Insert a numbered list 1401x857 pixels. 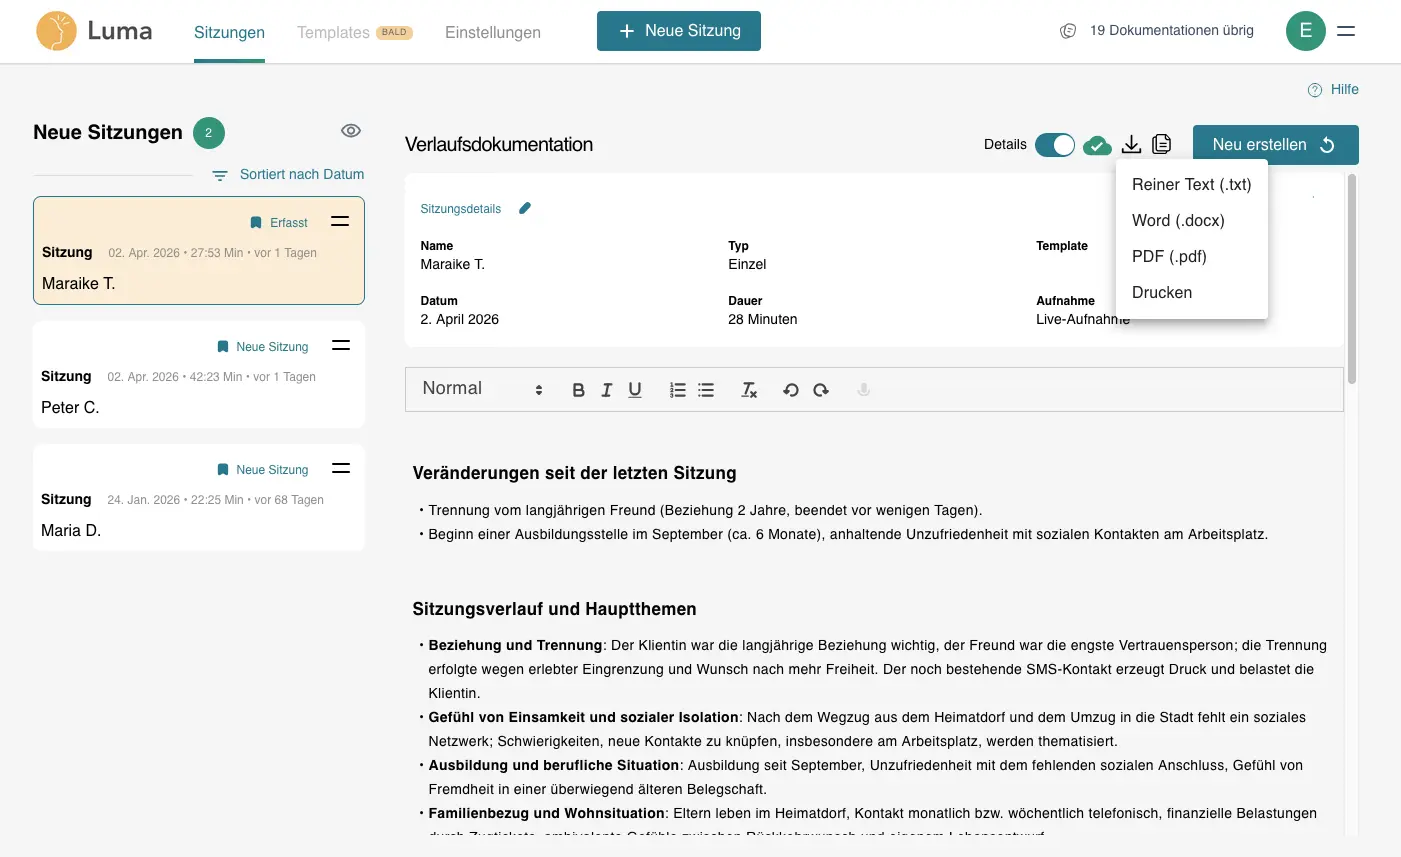[677, 390]
